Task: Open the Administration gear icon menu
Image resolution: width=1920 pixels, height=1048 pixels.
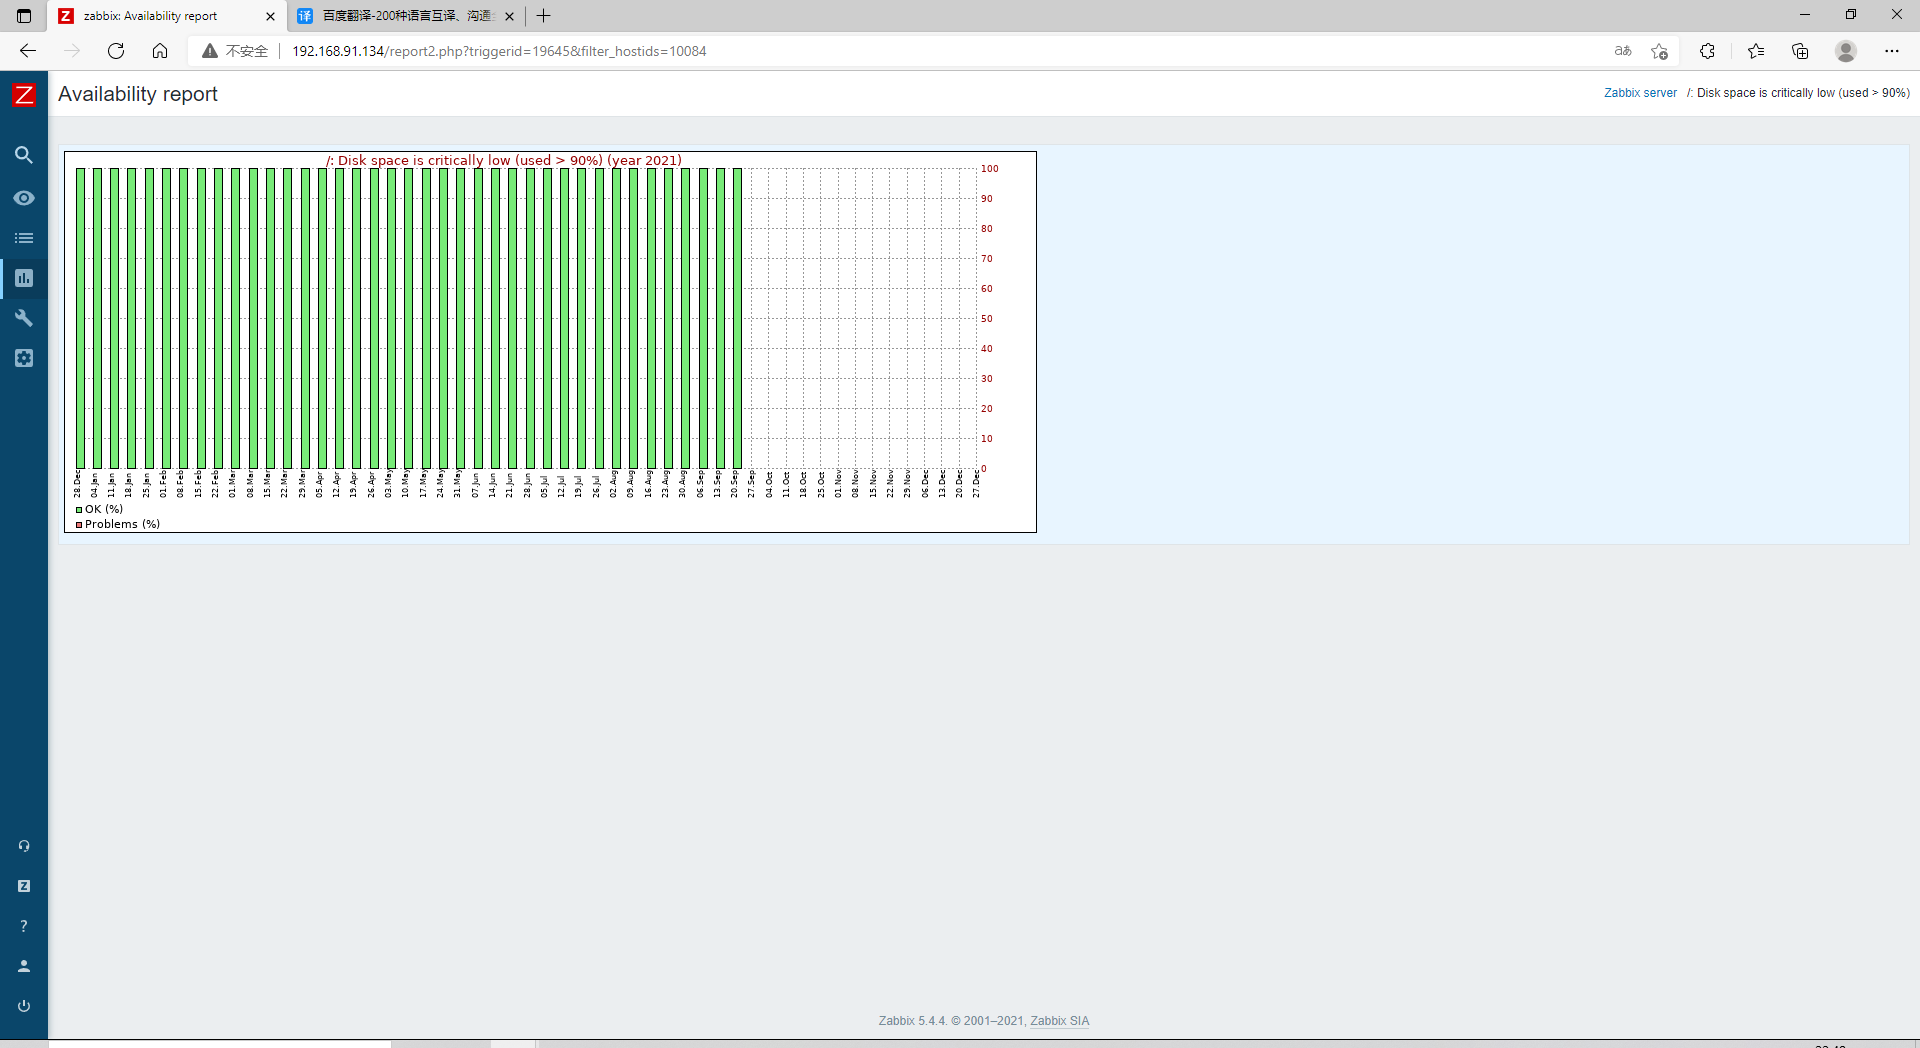Action: pyautogui.click(x=24, y=358)
